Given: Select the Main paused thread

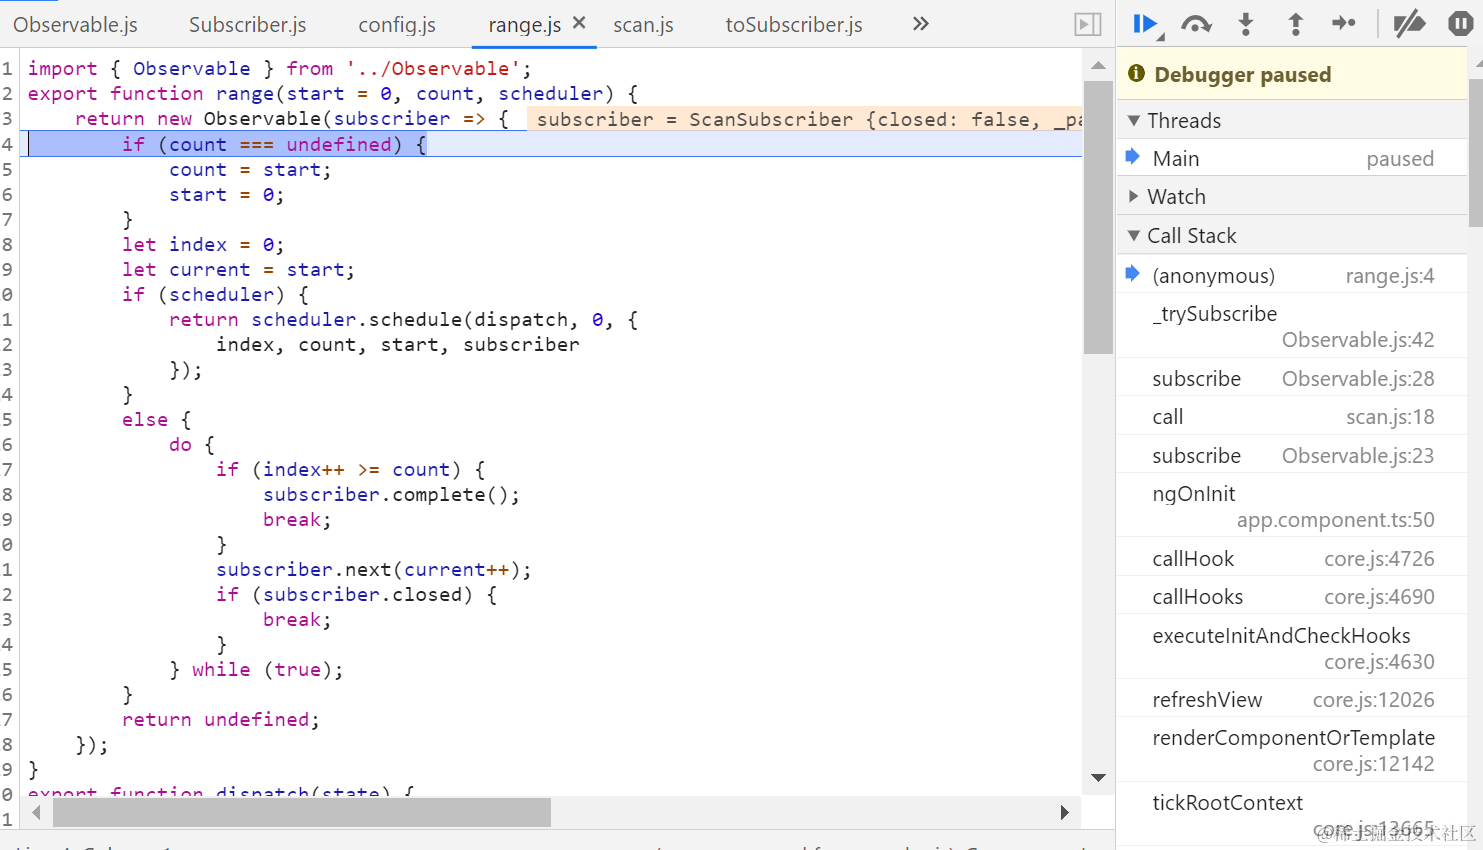Looking at the screenshot, I should tap(1292, 159).
